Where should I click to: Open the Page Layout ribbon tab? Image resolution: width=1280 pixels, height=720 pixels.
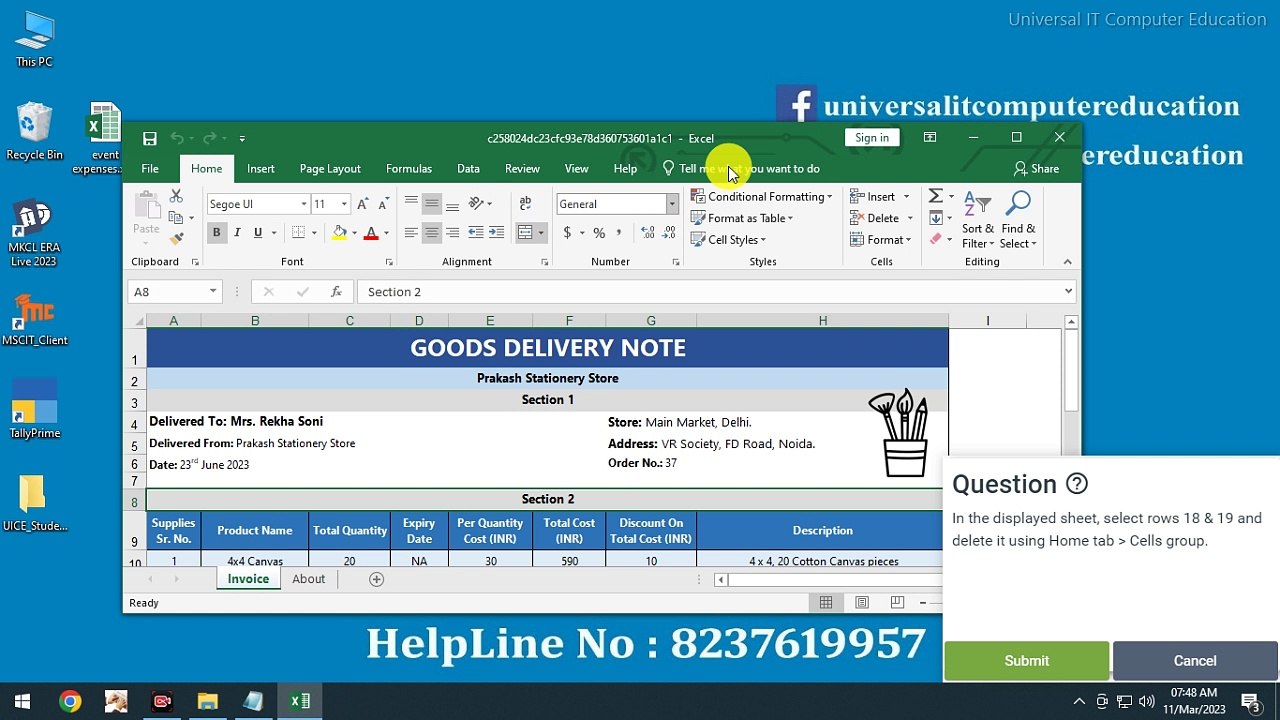[330, 169]
